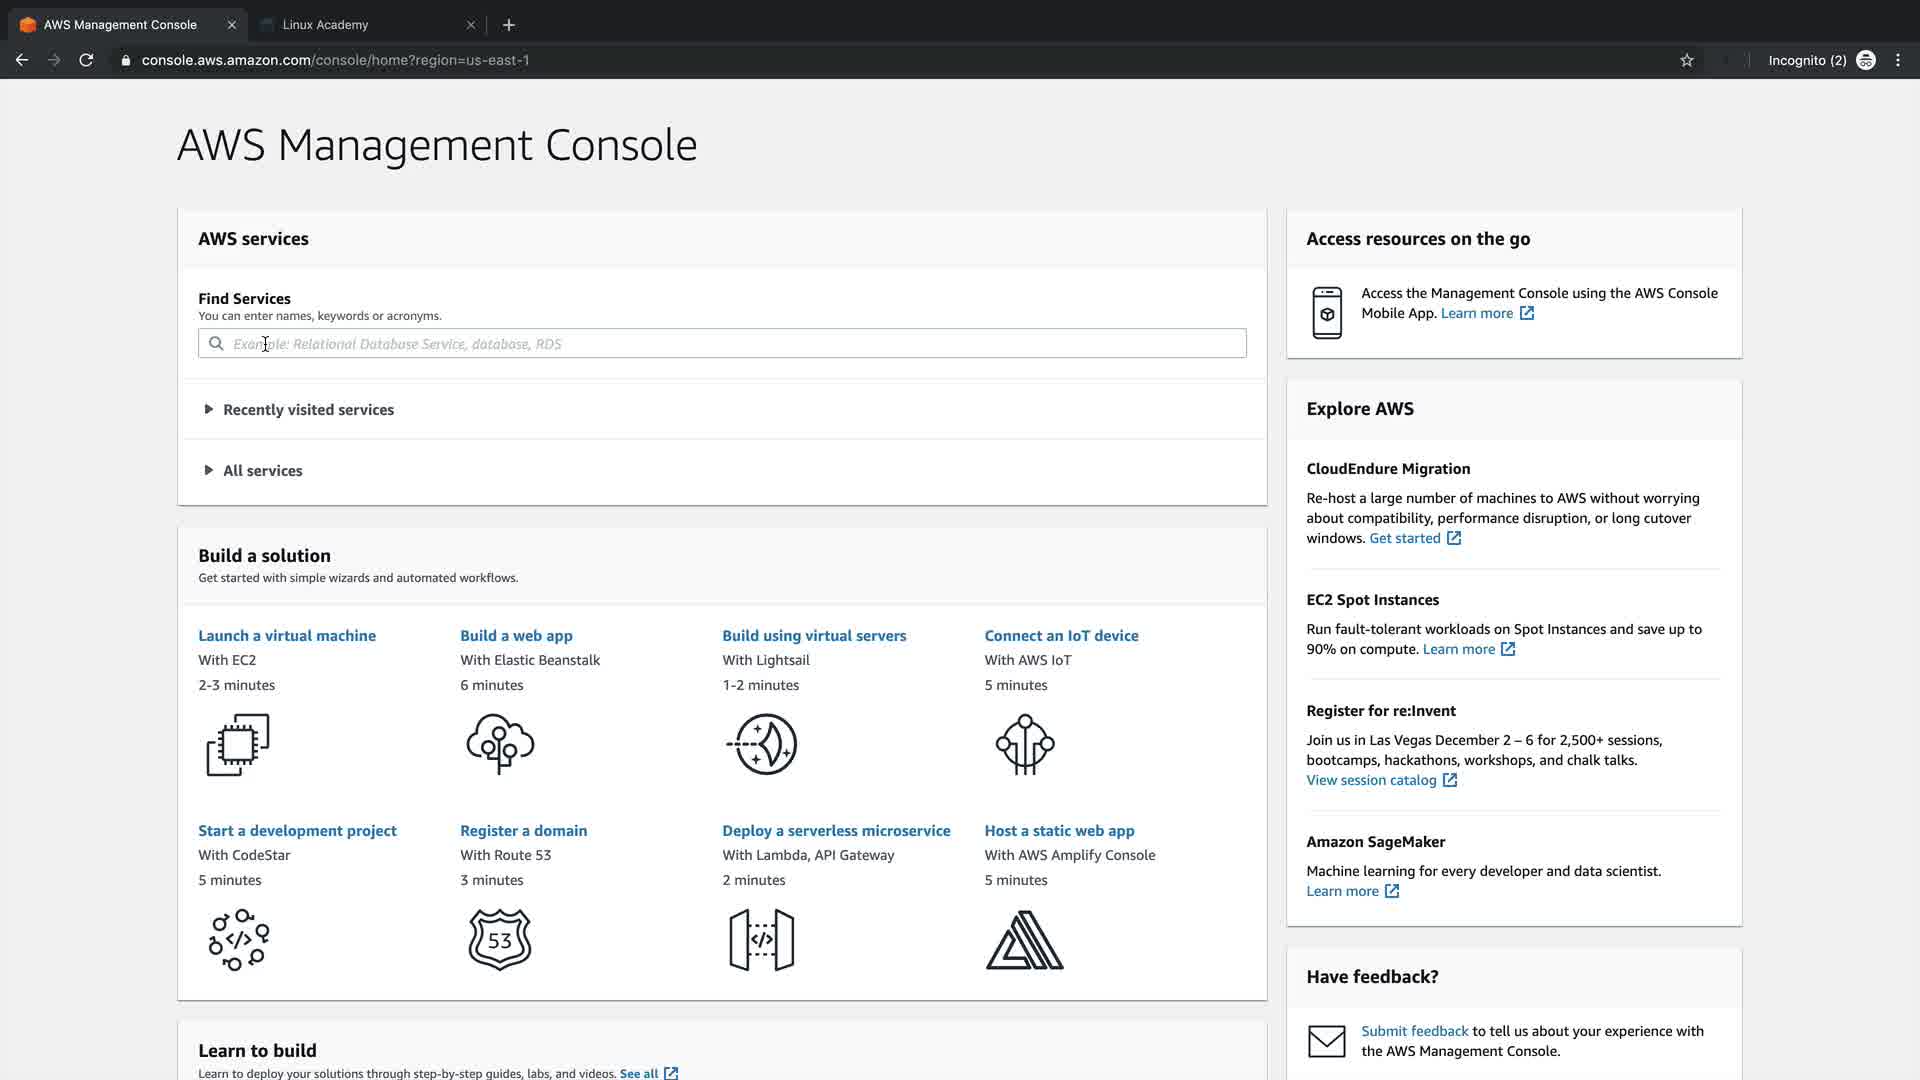Click the EC2 virtual machine chip icon

click(238, 745)
